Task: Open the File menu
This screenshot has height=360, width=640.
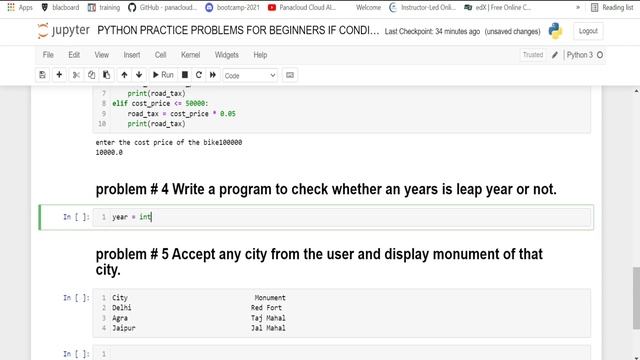Action: pos(48,55)
